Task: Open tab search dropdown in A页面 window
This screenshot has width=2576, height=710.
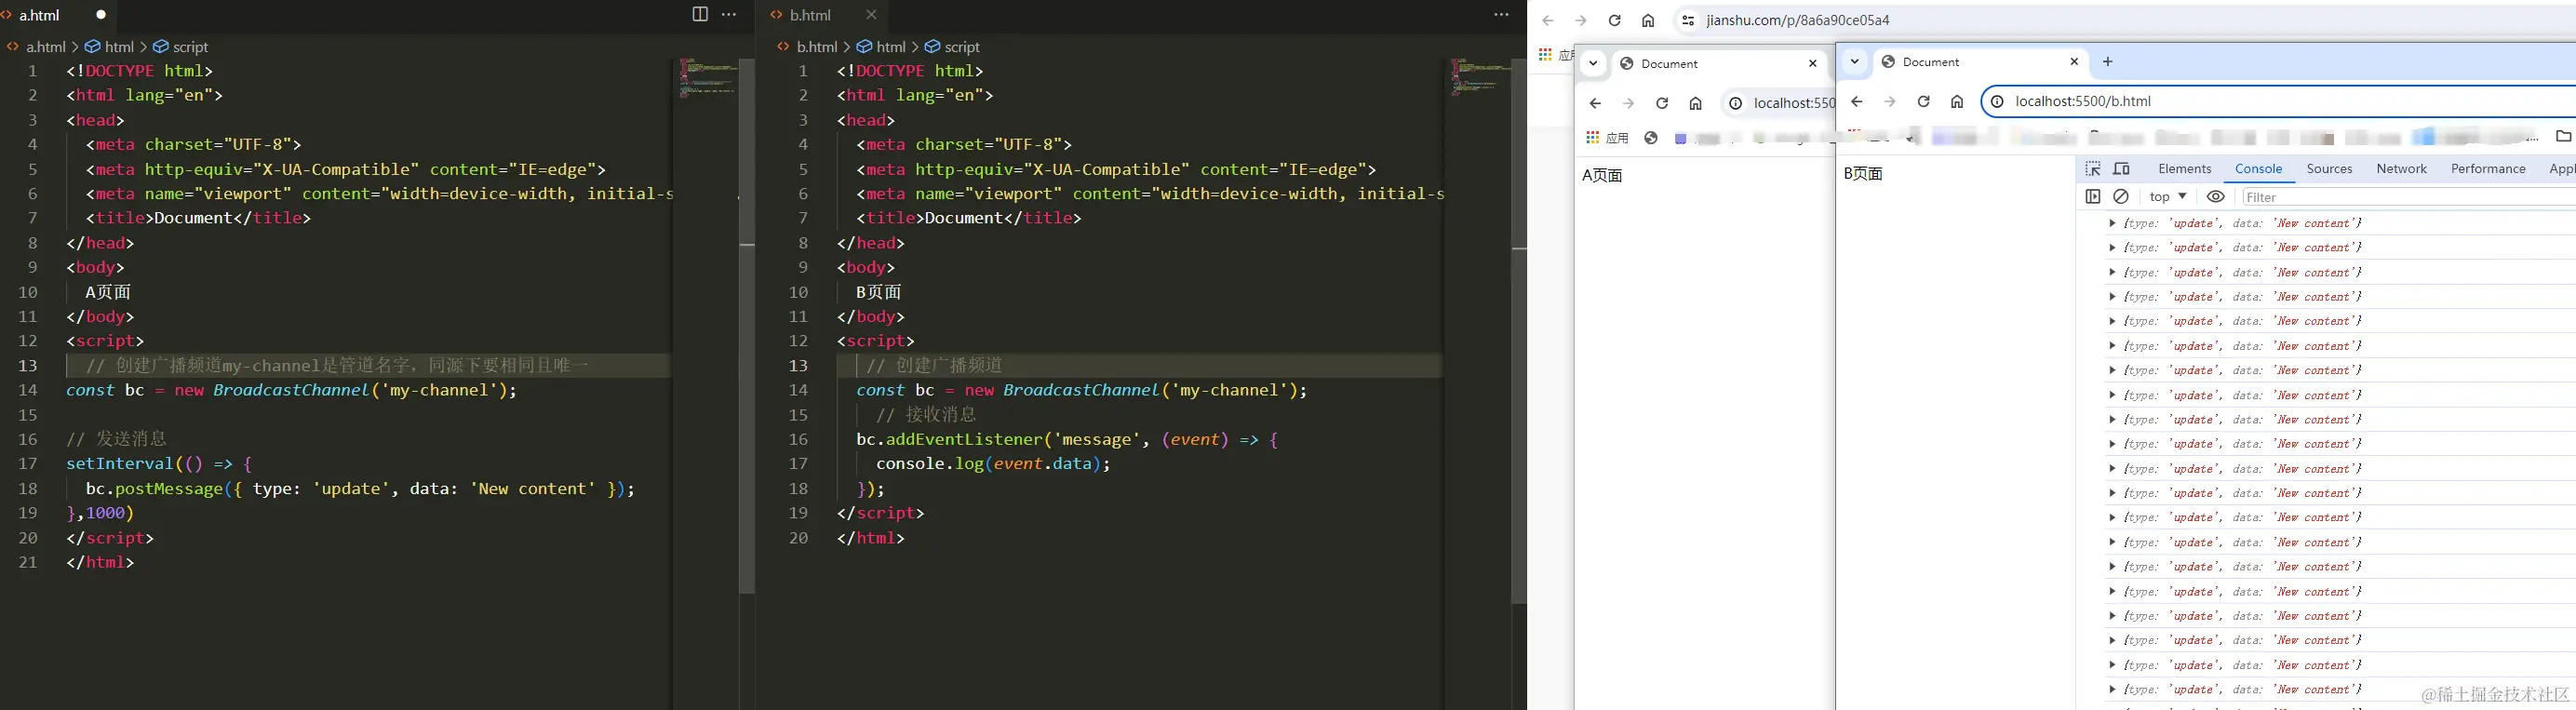Action: 1593,63
